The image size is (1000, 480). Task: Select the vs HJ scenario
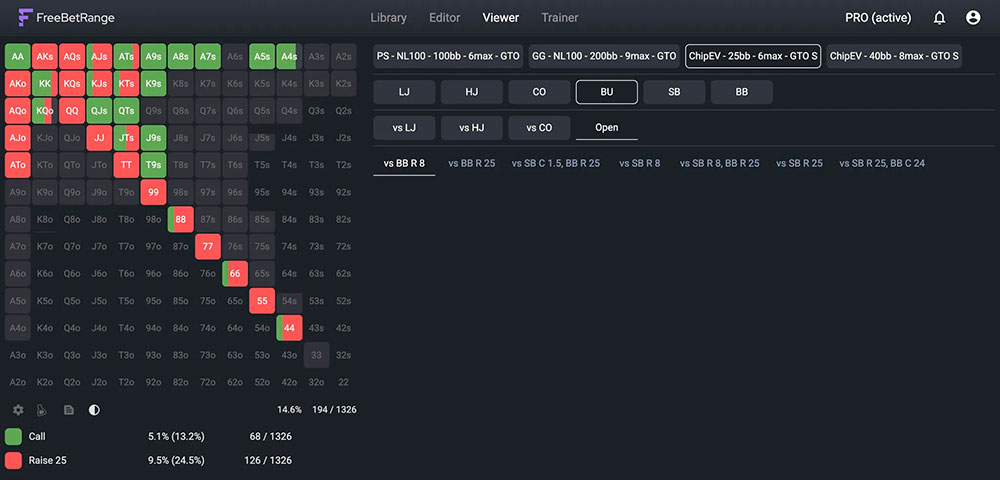[x=472, y=127]
